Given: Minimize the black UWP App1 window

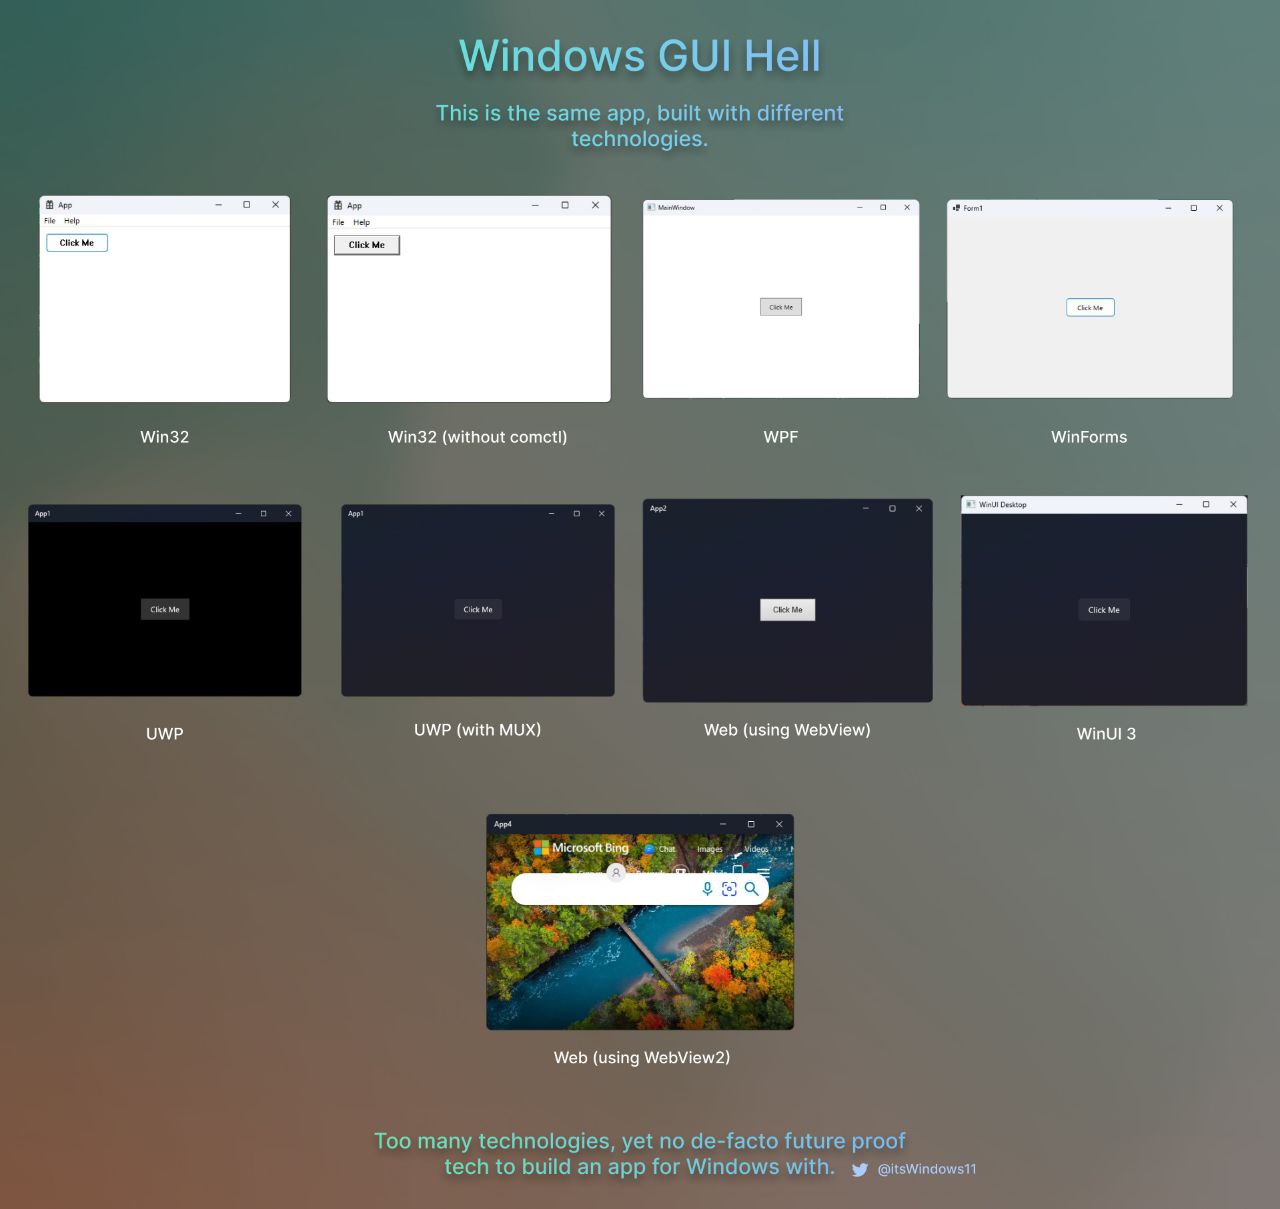Looking at the screenshot, I should coord(238,513).
